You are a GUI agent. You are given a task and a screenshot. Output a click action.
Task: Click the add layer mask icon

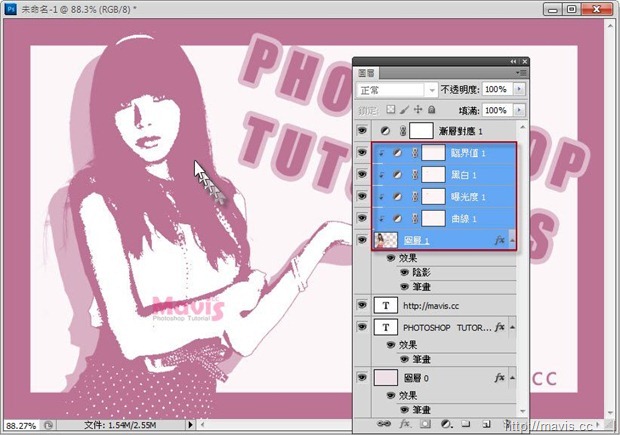click(x=425, y=424)
